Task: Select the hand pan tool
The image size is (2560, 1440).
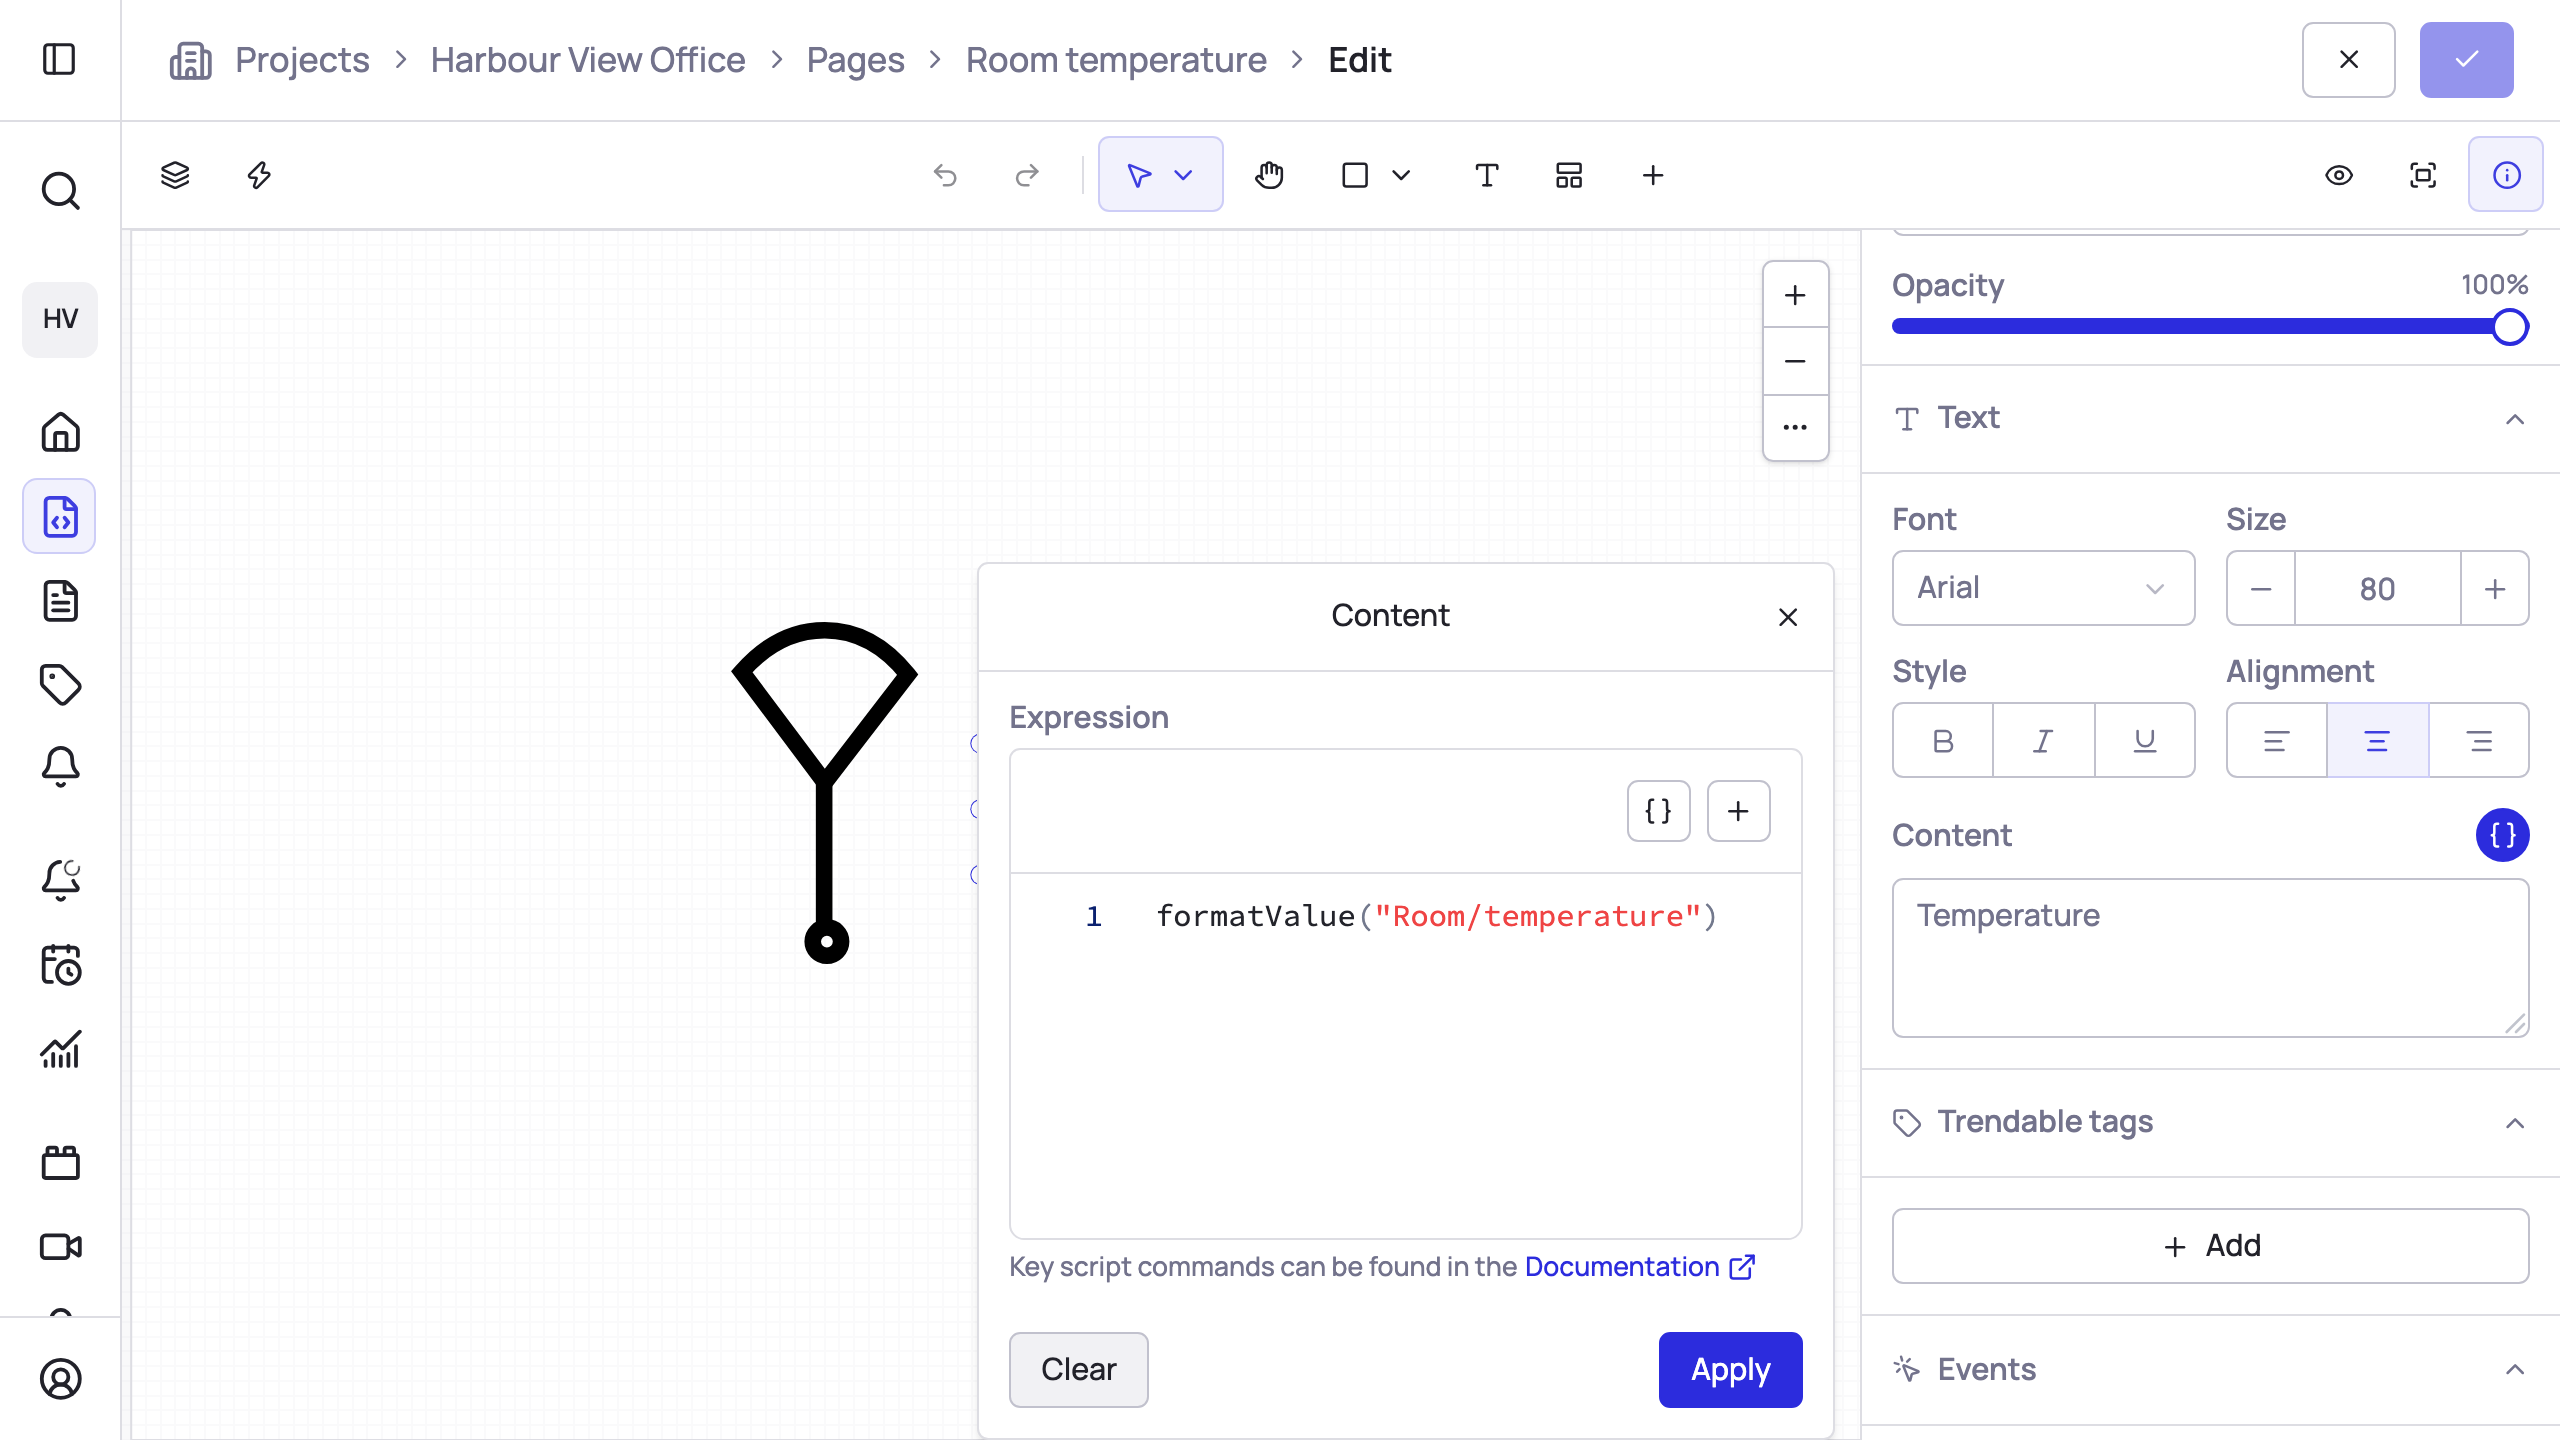Action: click(x=1269, y=175)
